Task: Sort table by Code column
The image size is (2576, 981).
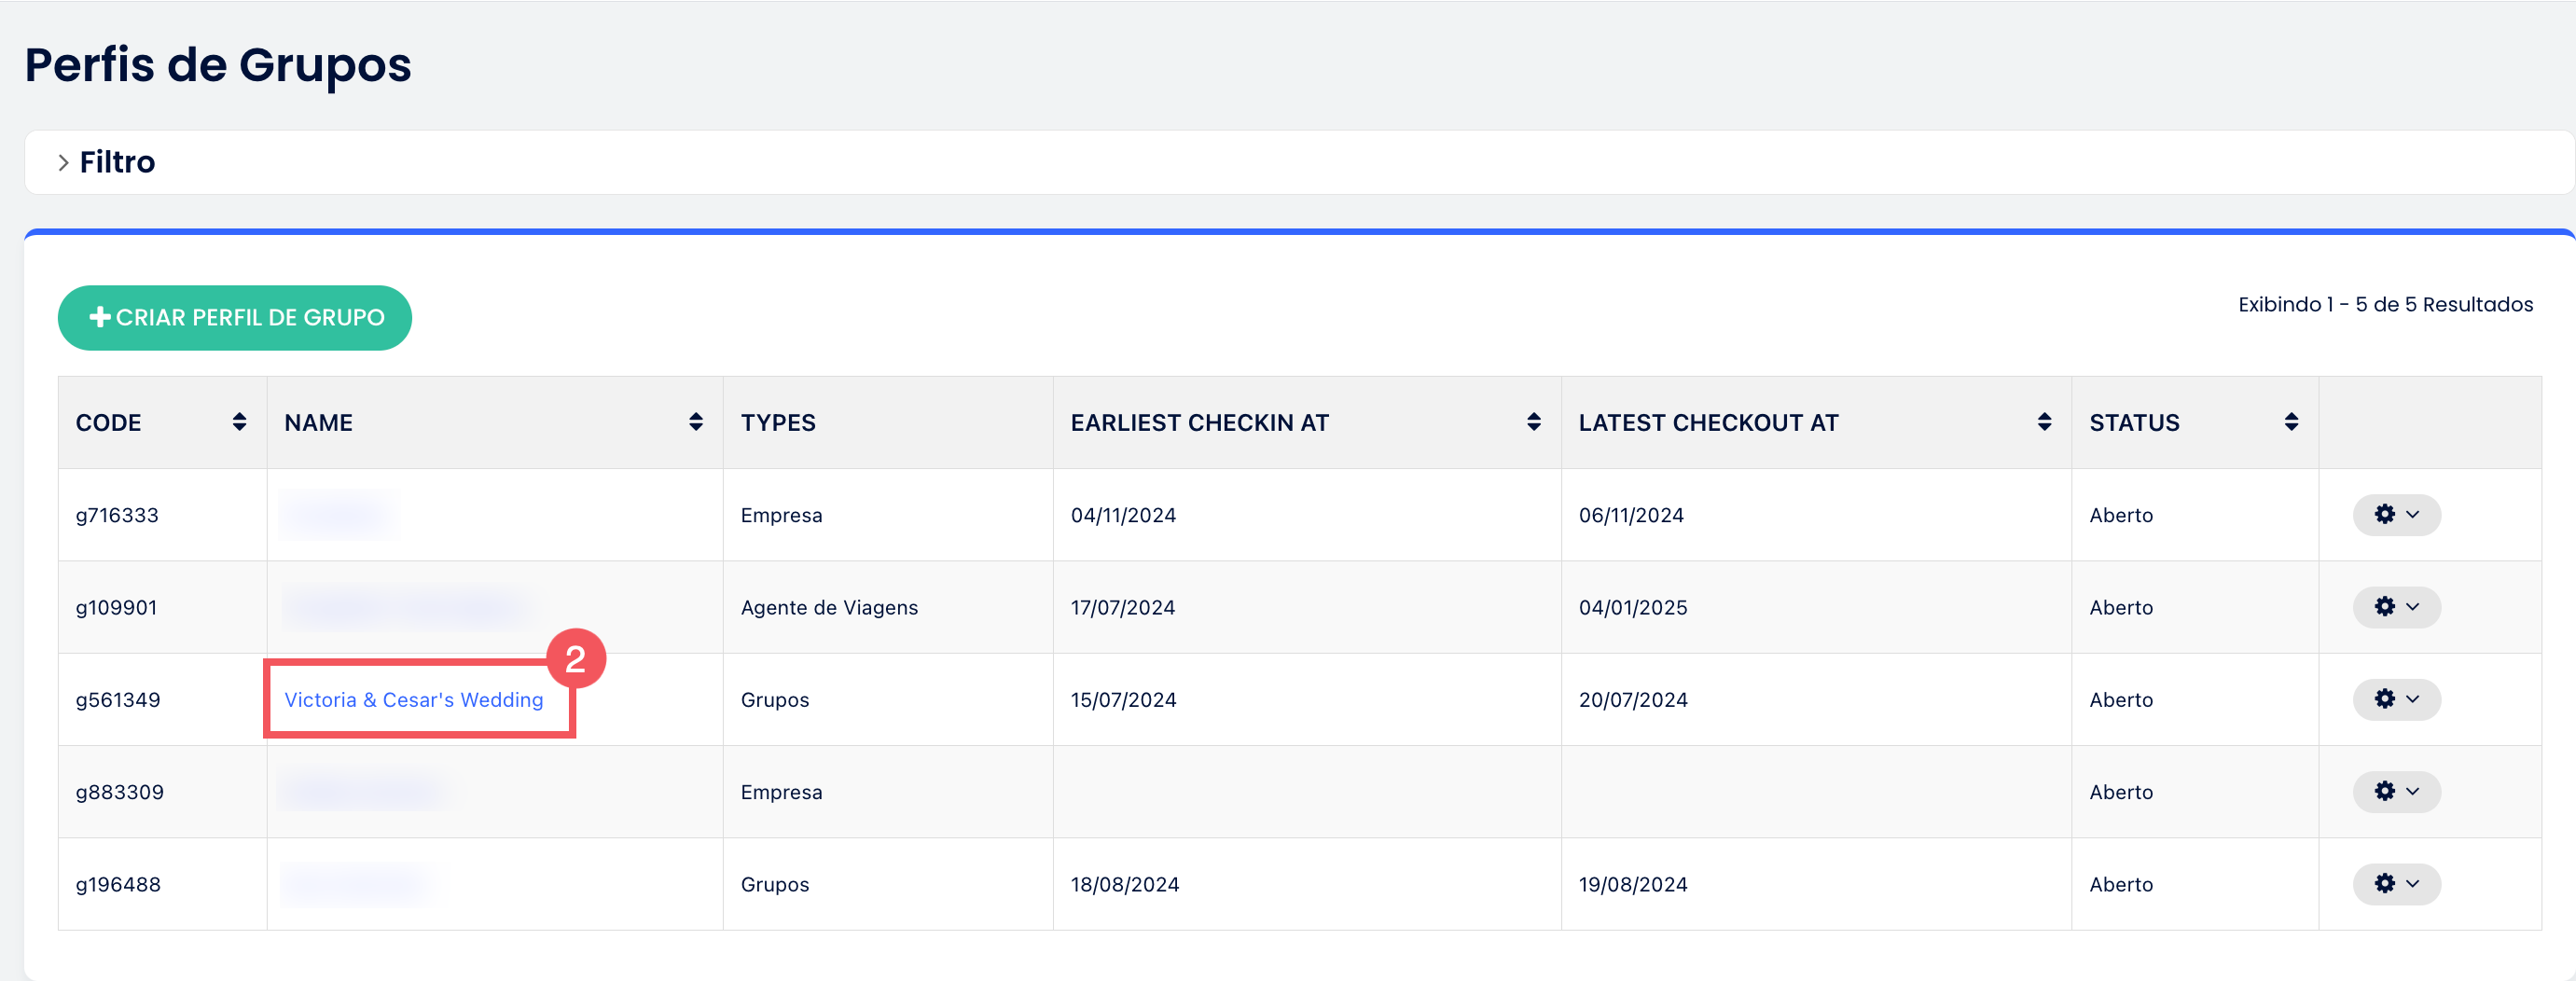Action: pyautogui.click(x=239, y=422)
